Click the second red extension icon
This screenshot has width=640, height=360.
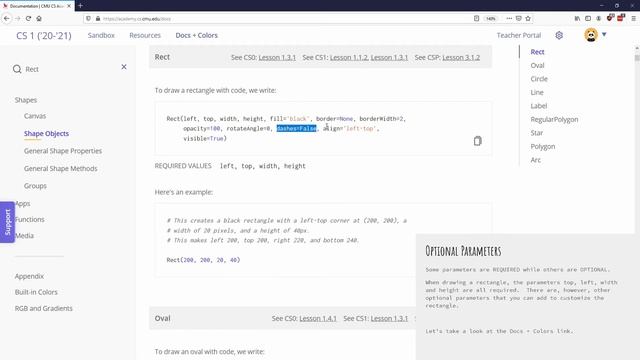tap(621, 18)
